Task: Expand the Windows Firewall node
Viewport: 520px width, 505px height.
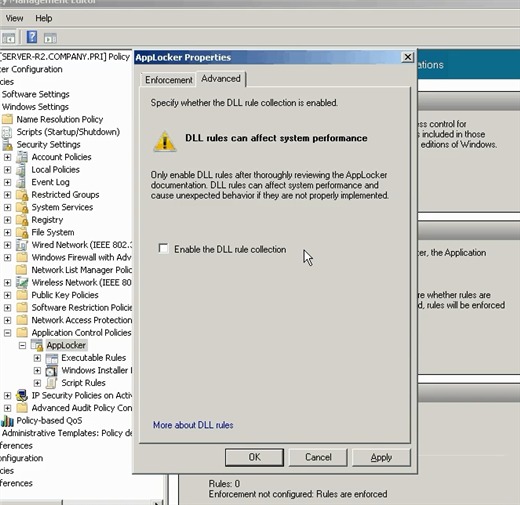Action: 7,258
